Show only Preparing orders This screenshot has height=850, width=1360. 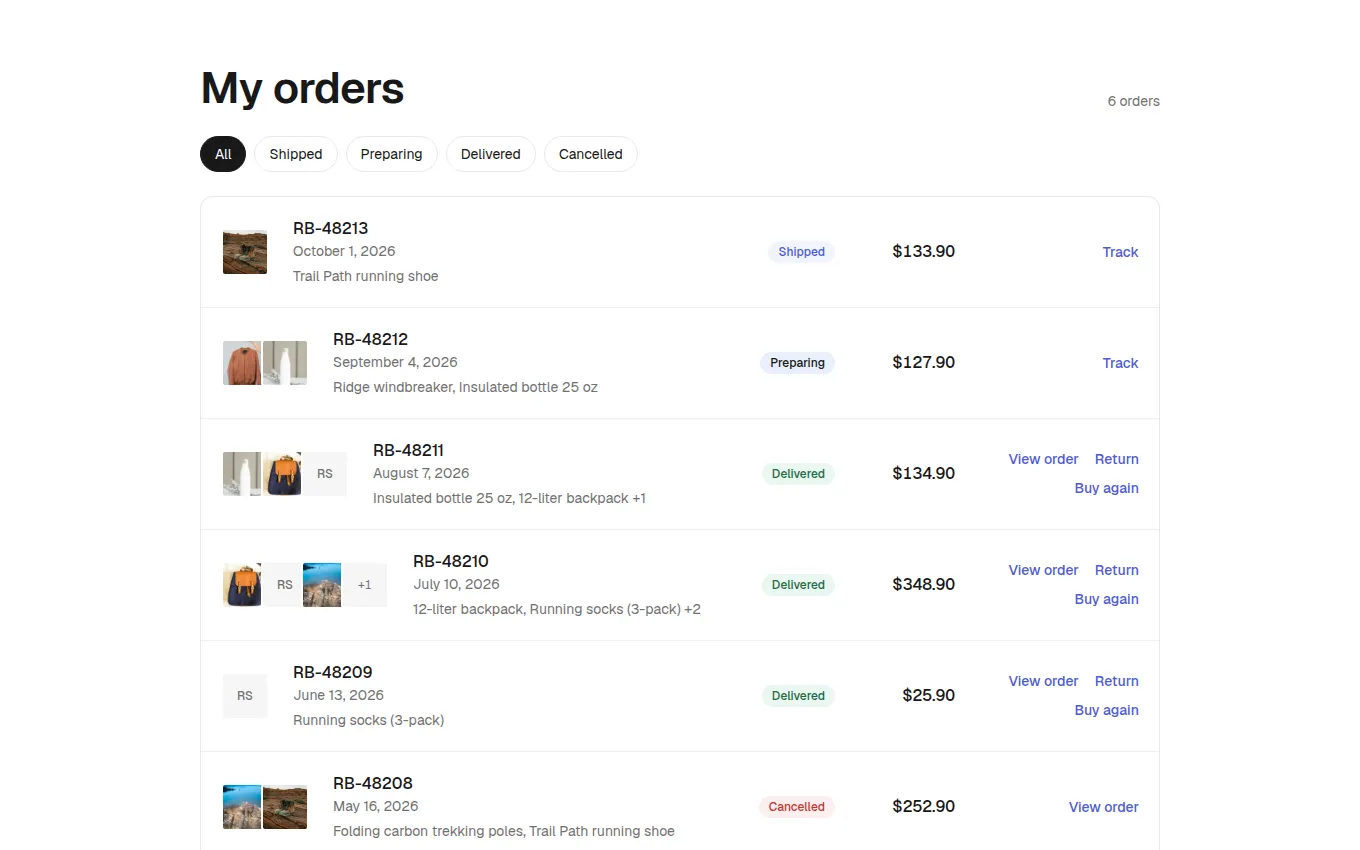[392, 154]
